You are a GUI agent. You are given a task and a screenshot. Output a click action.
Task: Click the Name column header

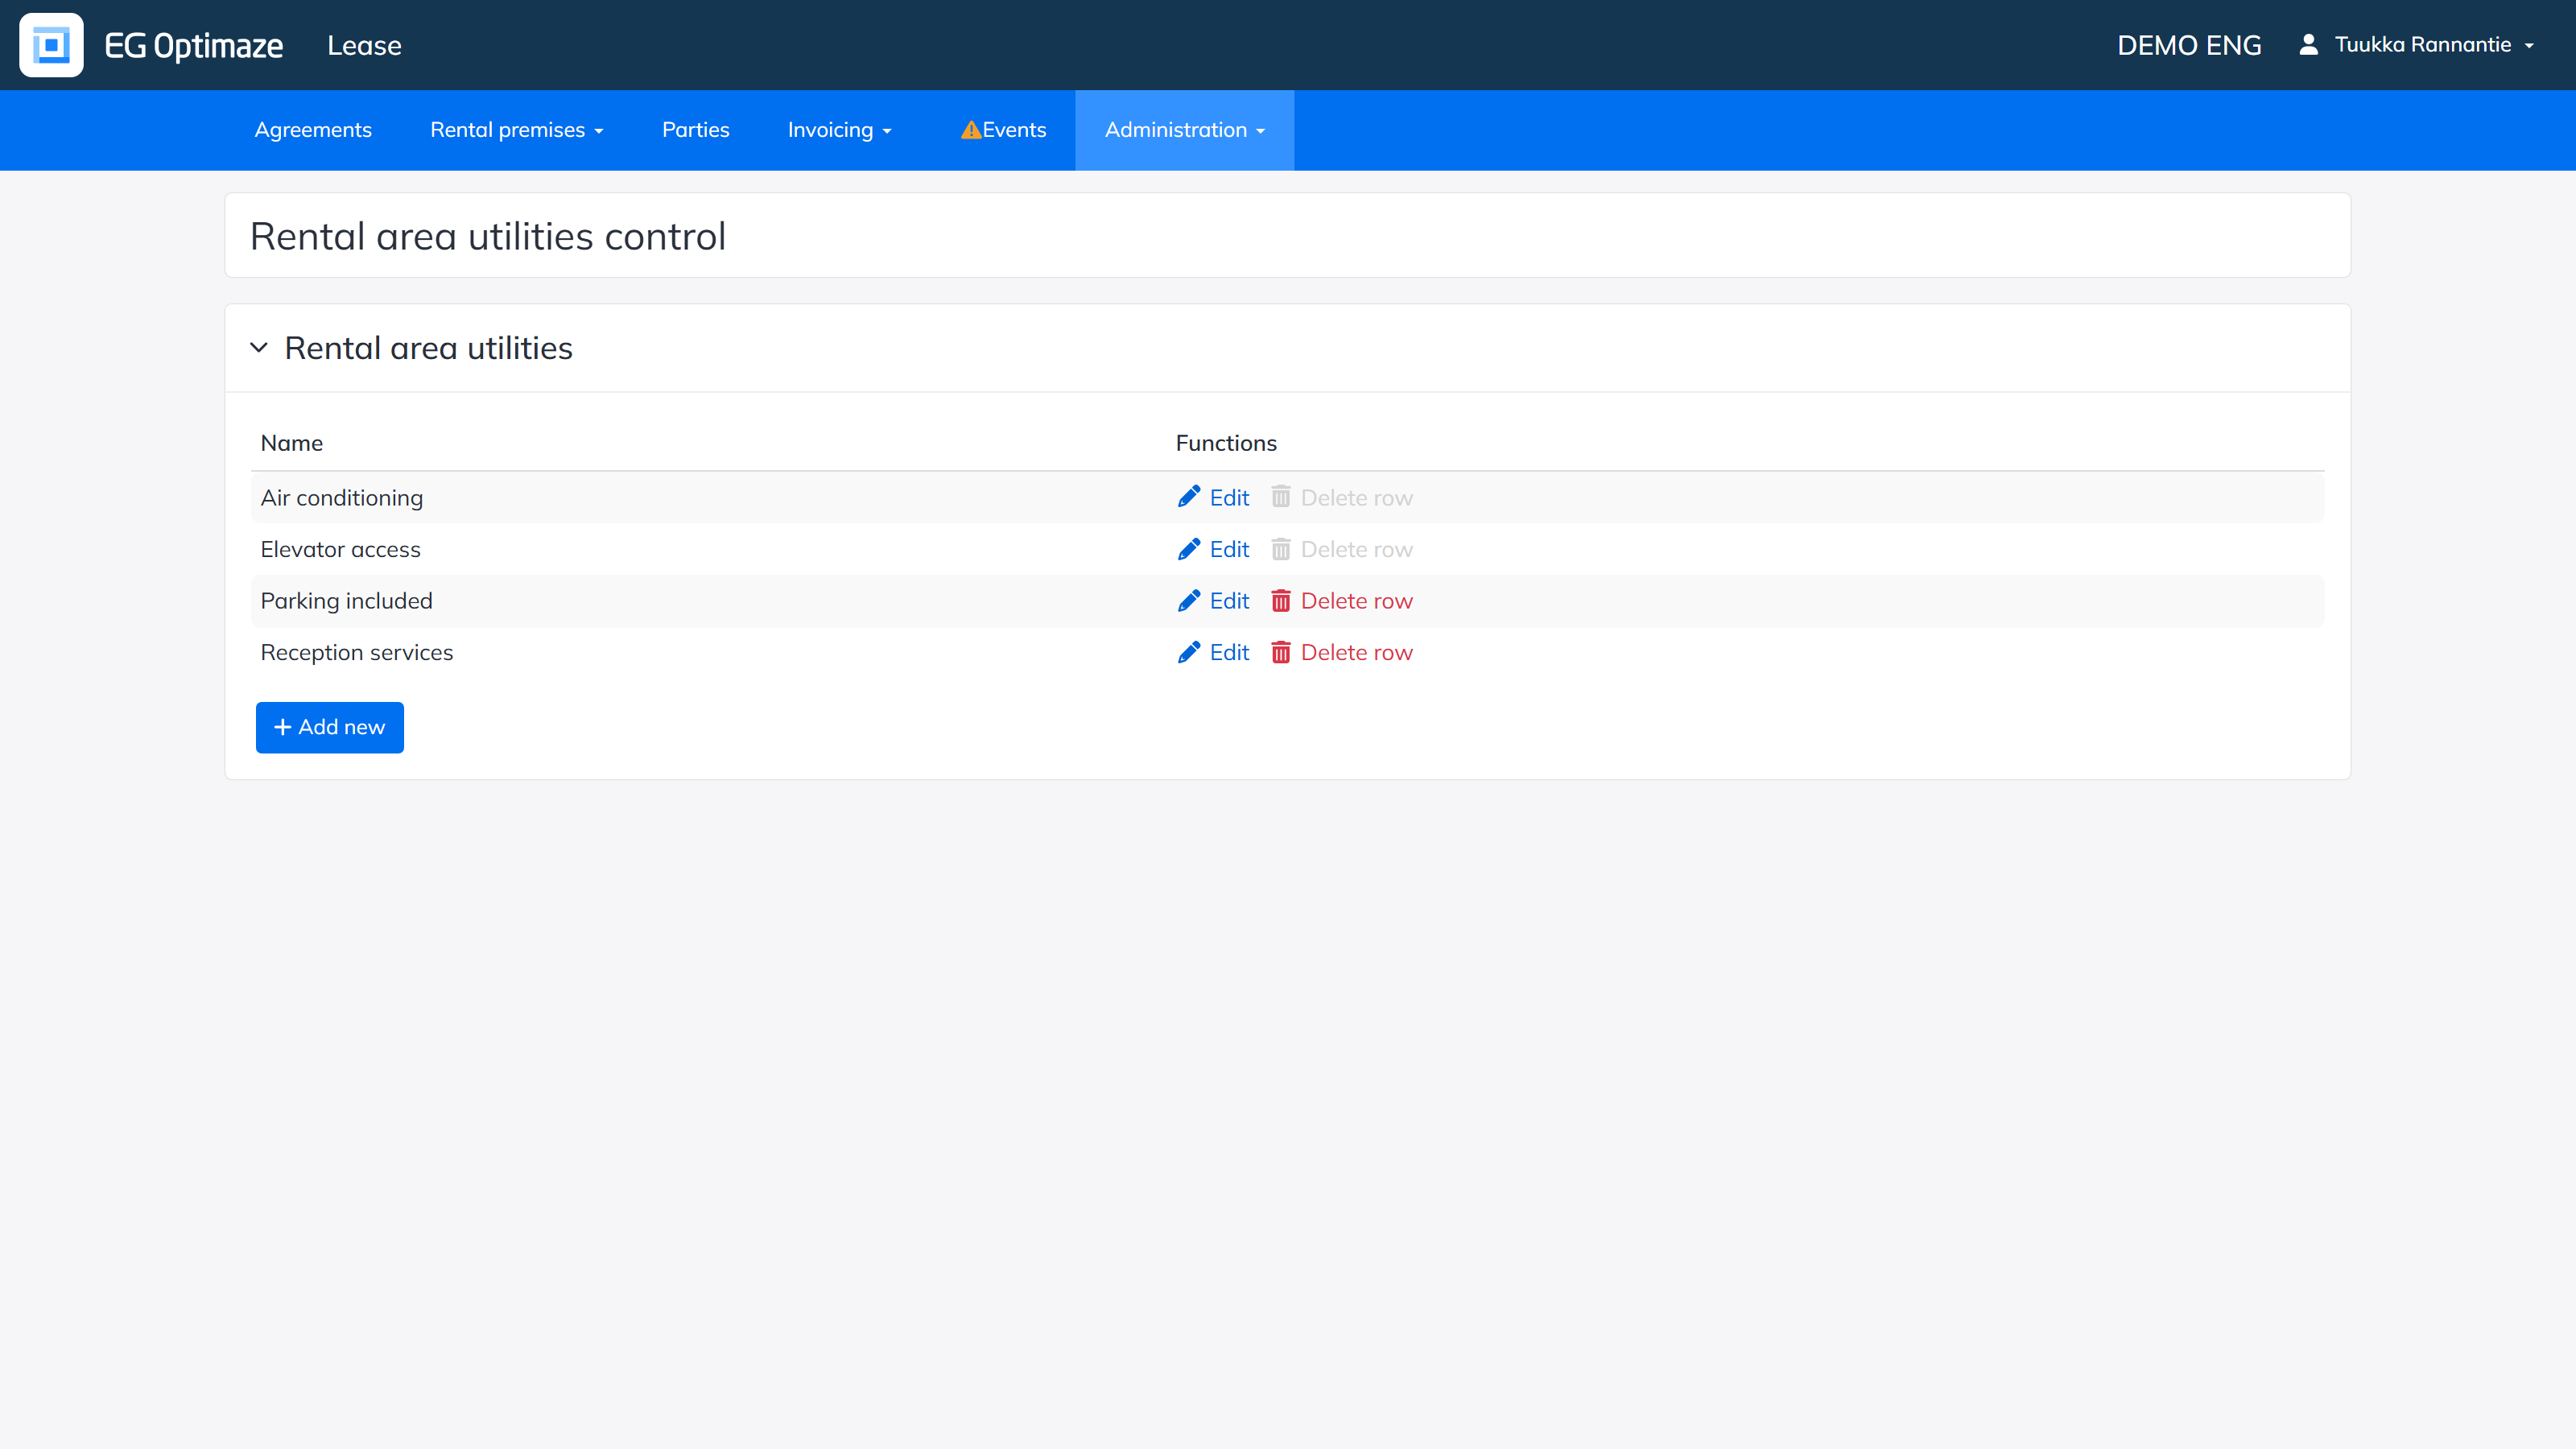pos(291,443)
